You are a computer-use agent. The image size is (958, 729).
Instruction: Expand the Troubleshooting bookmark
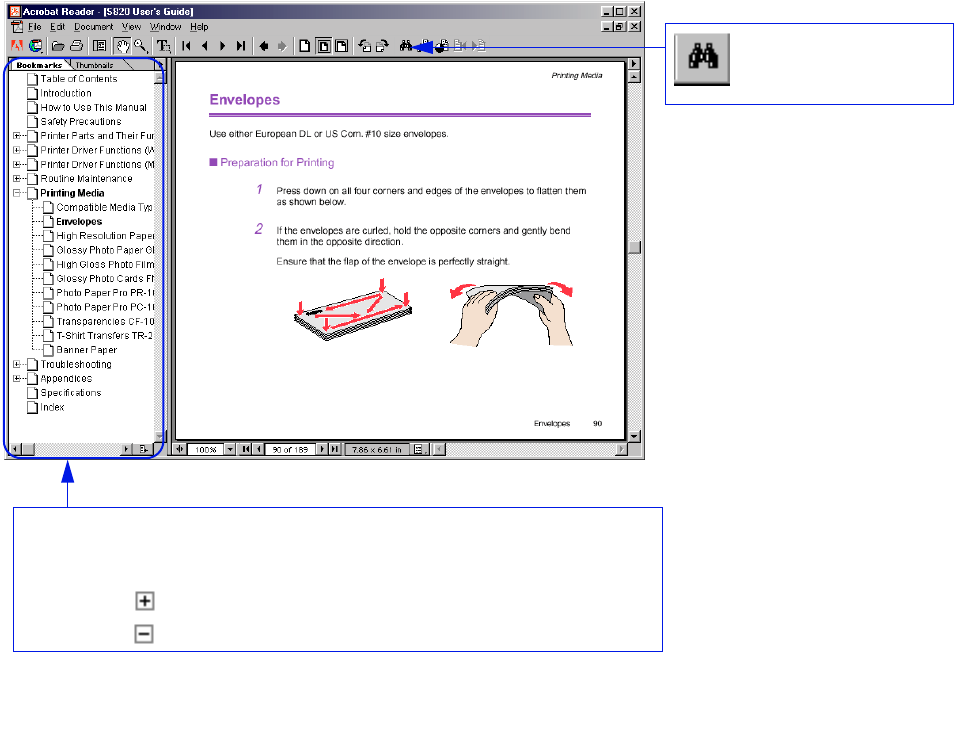(17, 365)
